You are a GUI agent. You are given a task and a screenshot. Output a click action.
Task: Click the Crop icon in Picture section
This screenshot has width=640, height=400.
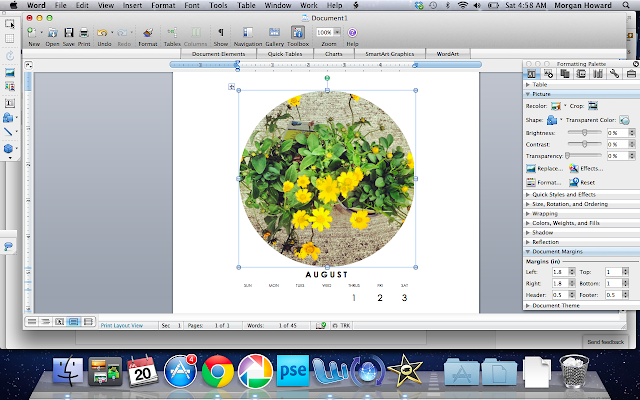click(593, 106)
